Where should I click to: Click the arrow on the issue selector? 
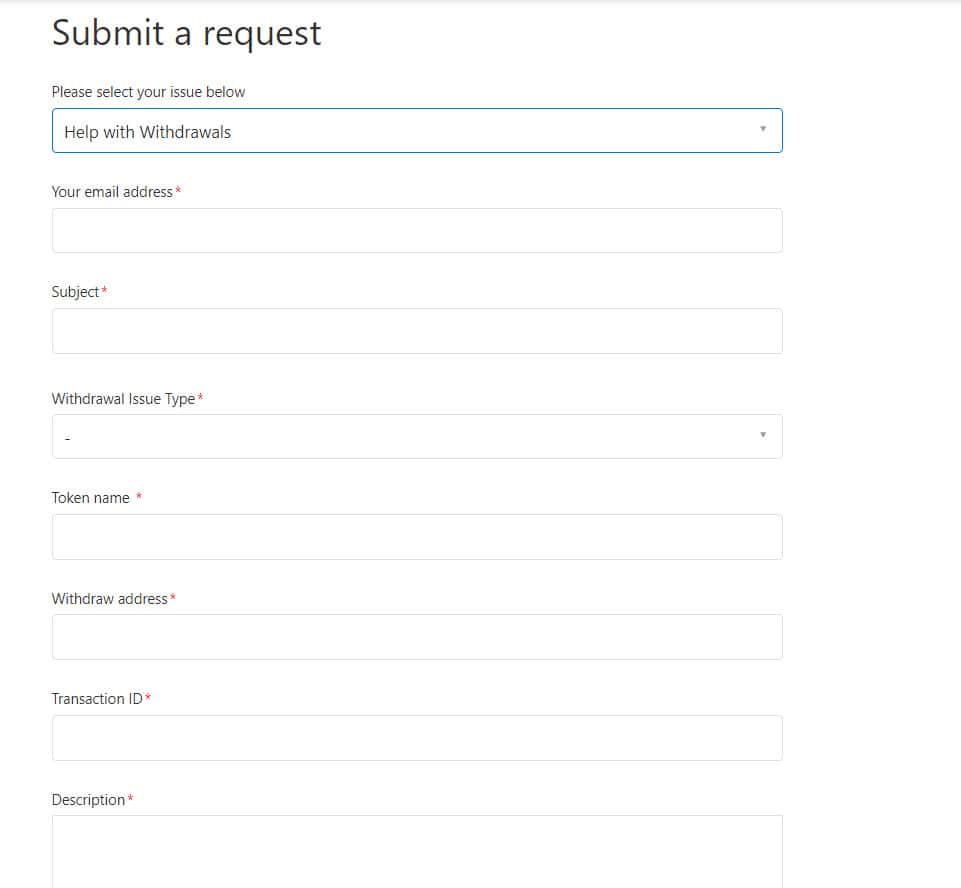tap(763, 130)
